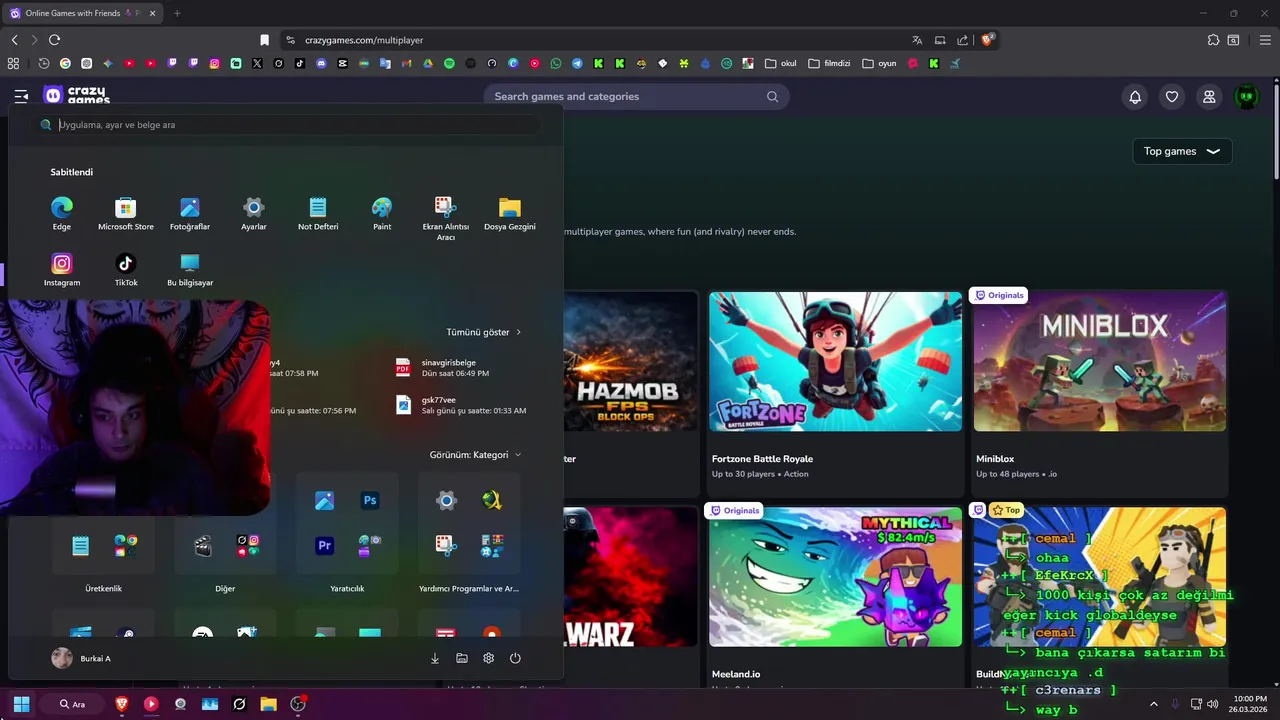Open Miniblox game thumbnail
1280x720 pixels.
1100,362
